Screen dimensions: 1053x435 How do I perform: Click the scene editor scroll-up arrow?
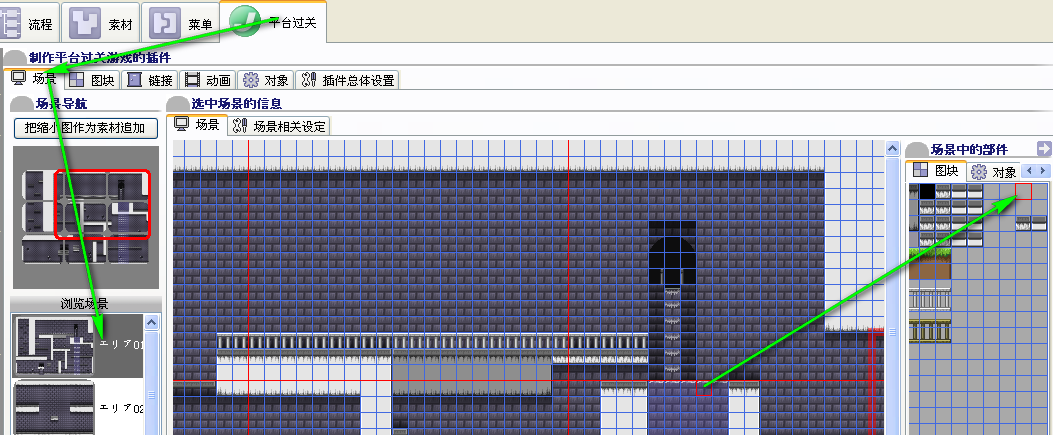tap(892, 148)
